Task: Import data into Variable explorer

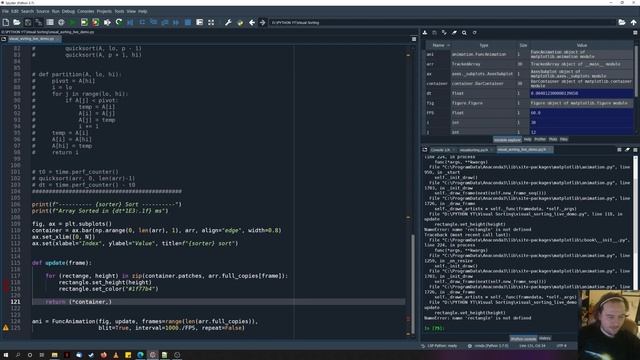Action: (x=425, y=33)
